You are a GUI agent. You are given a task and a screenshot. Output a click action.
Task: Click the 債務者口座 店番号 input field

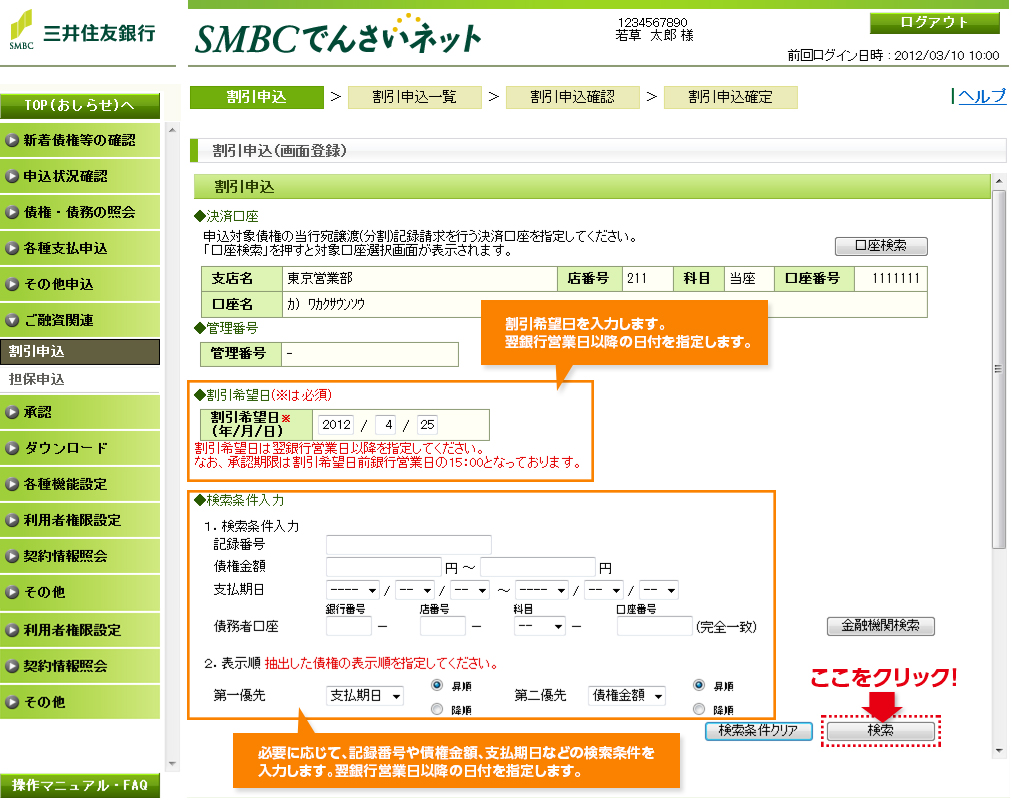tap(443, 626)
